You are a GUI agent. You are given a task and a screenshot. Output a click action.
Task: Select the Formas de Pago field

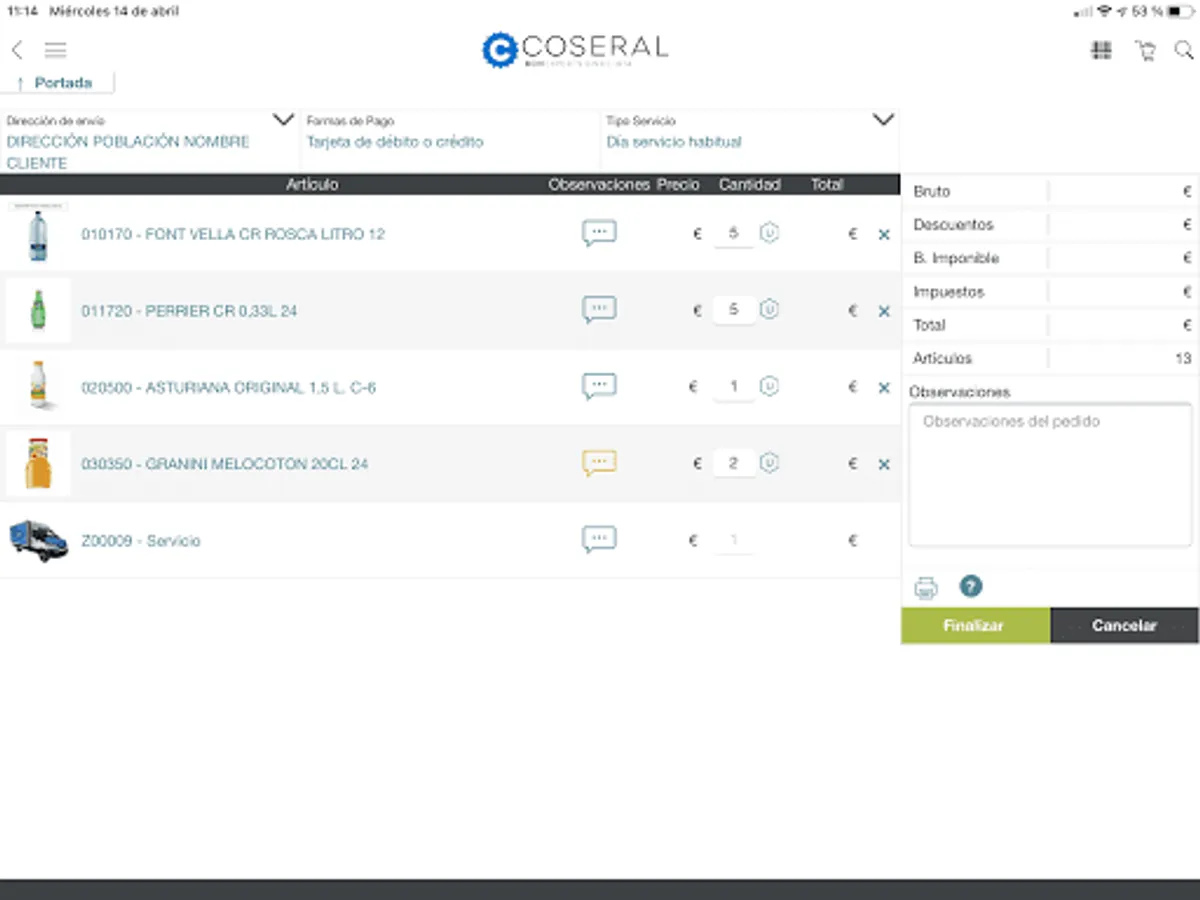(x=450, y=141)
